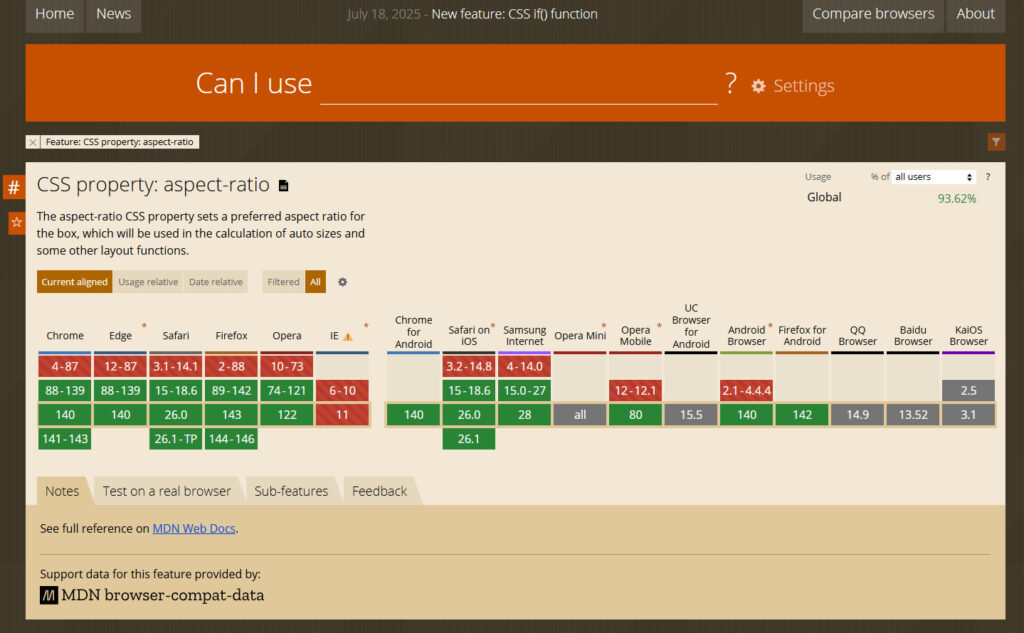The image size is (1024, 633).
Task: Open table settings gear next to All
Action: click(x=342, y=282)
